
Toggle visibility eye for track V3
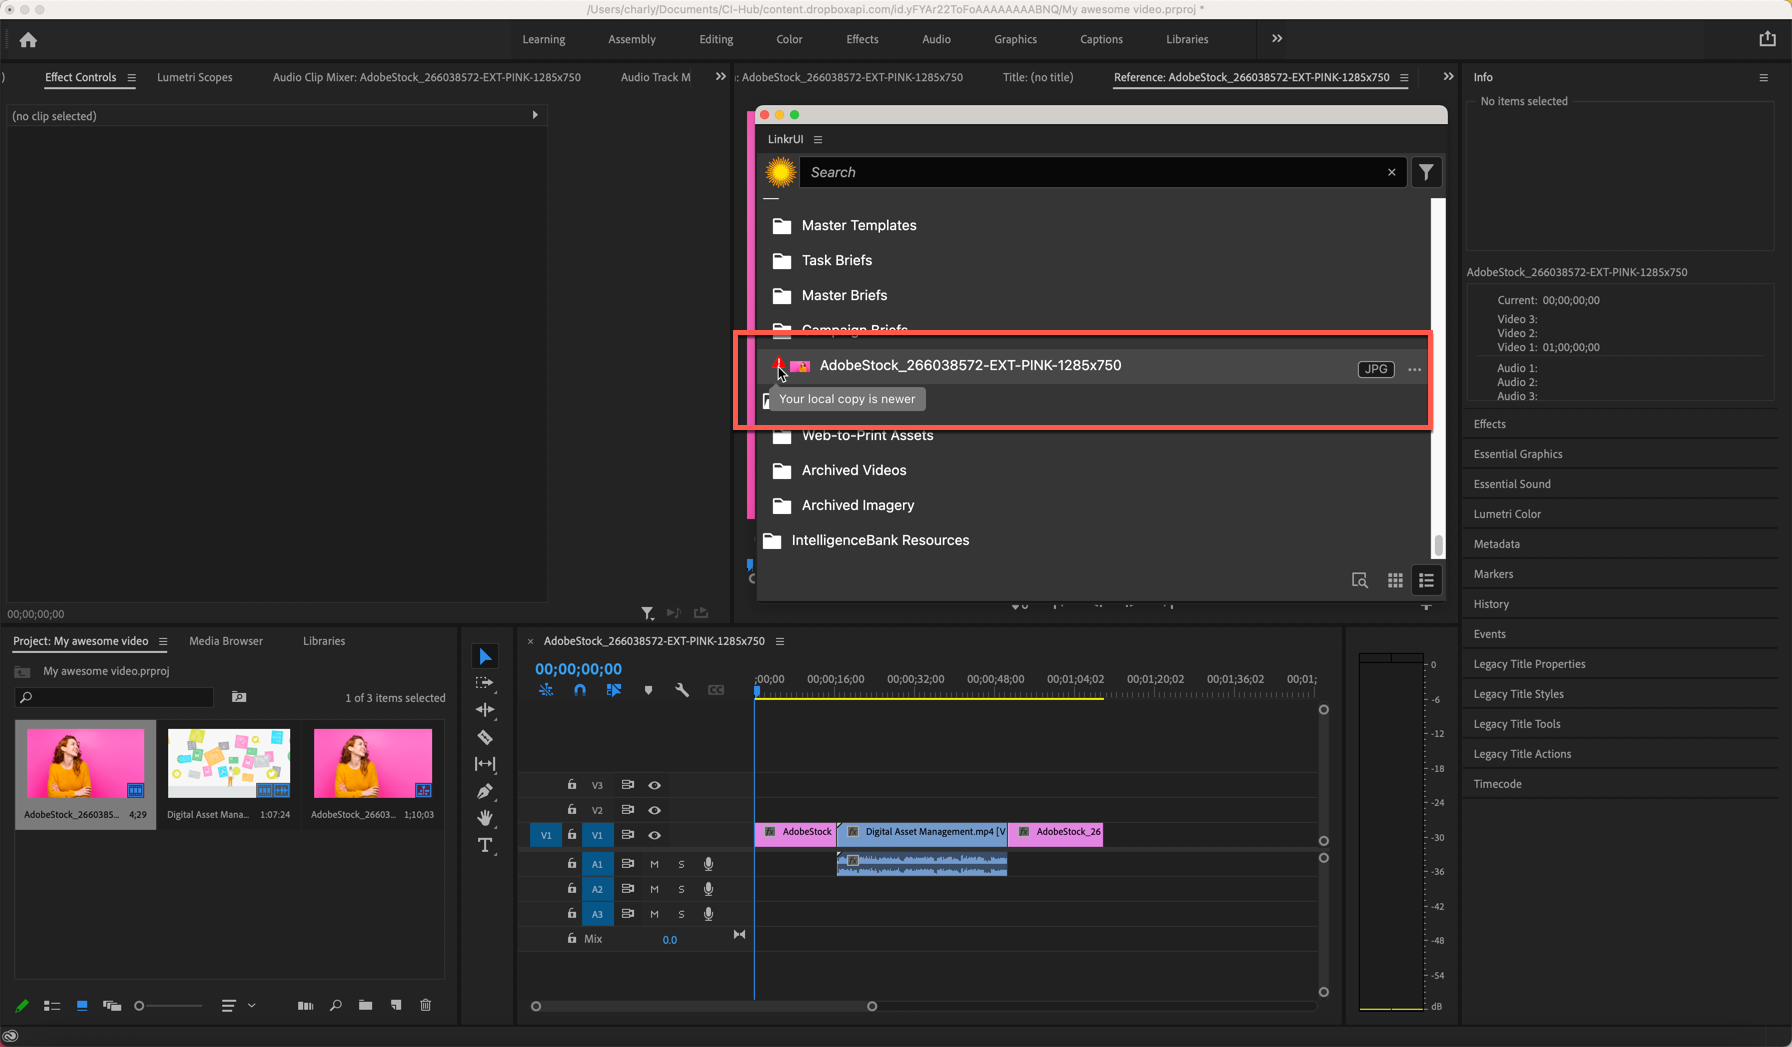pos(655,785)
